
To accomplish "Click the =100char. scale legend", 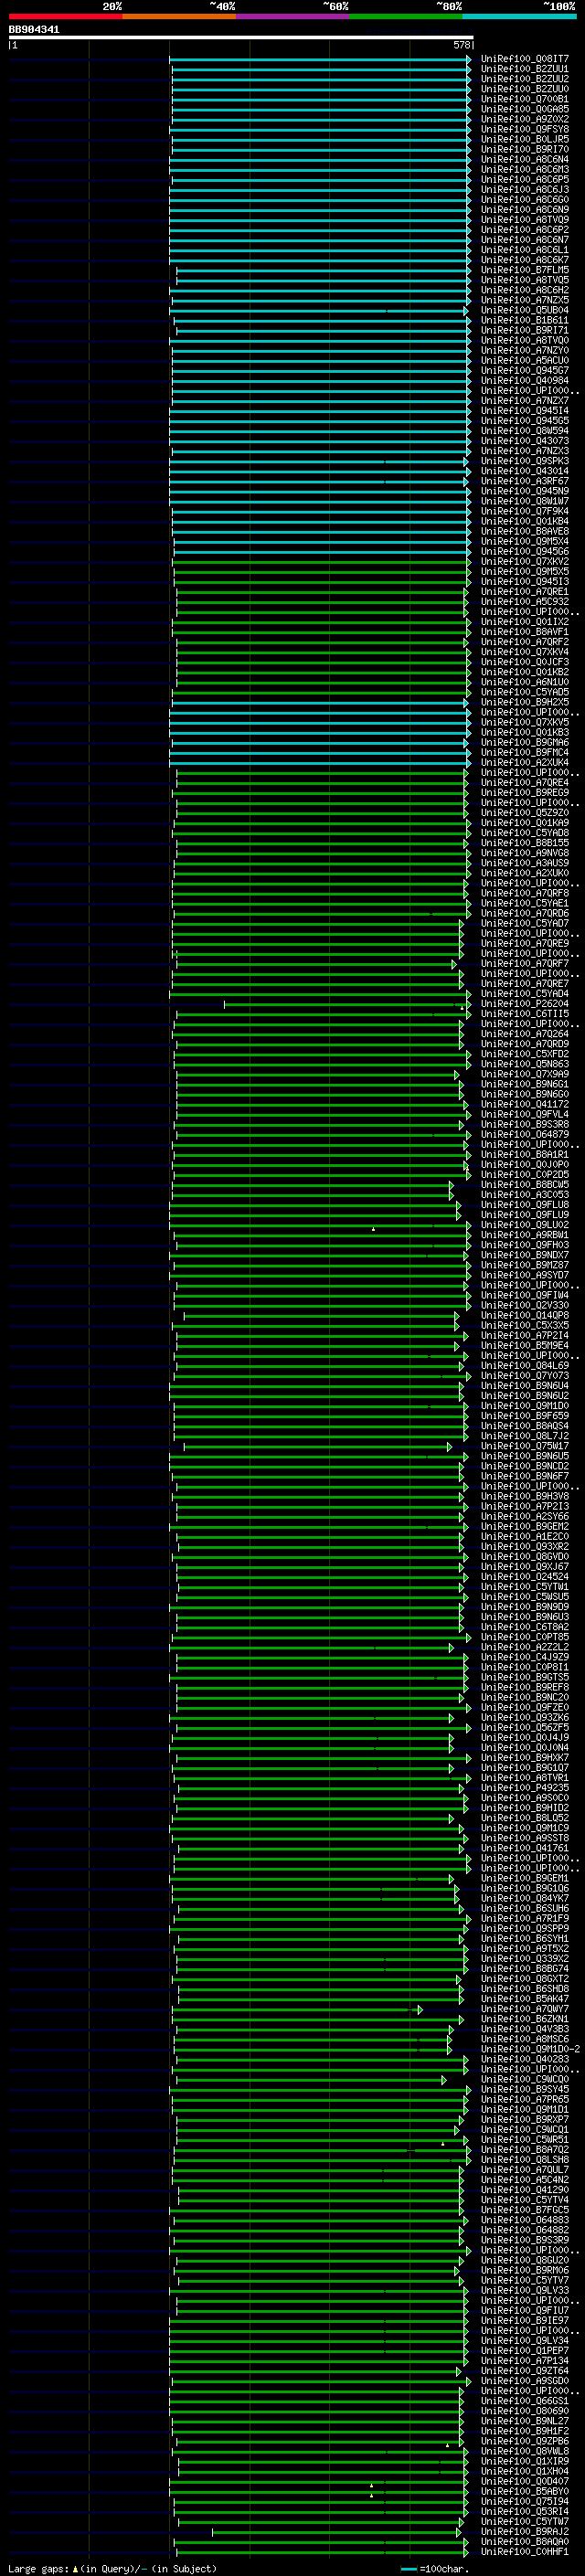I will click(434, 2568).
